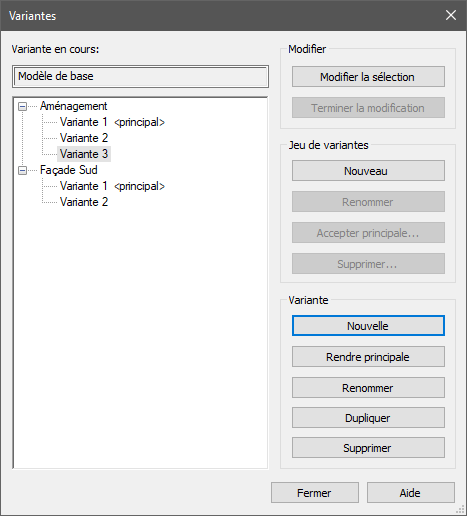Screen dimensions: 467x516
Task: Select Variante 2 under Façade Sud
Action: (84, 202)
